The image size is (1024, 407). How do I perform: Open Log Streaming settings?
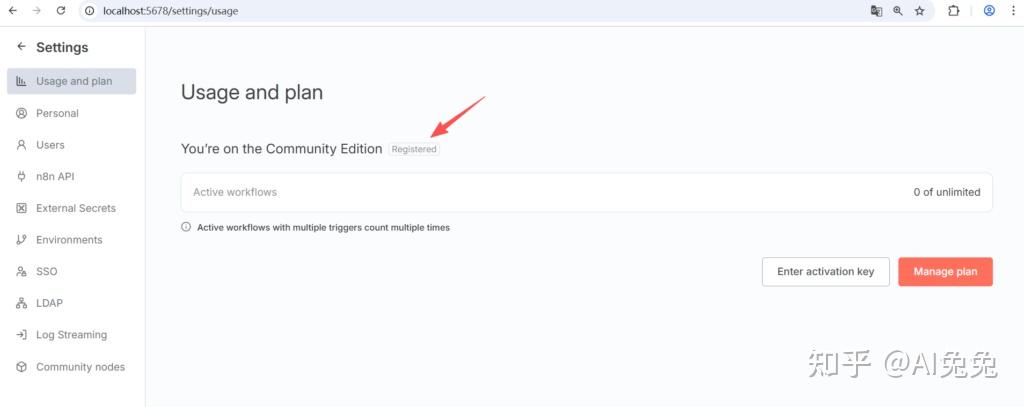[x=71, y=334]
